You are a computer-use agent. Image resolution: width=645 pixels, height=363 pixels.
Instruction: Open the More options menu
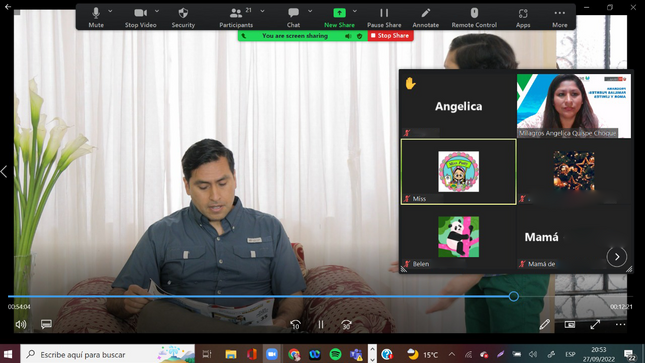coord(559,17)
